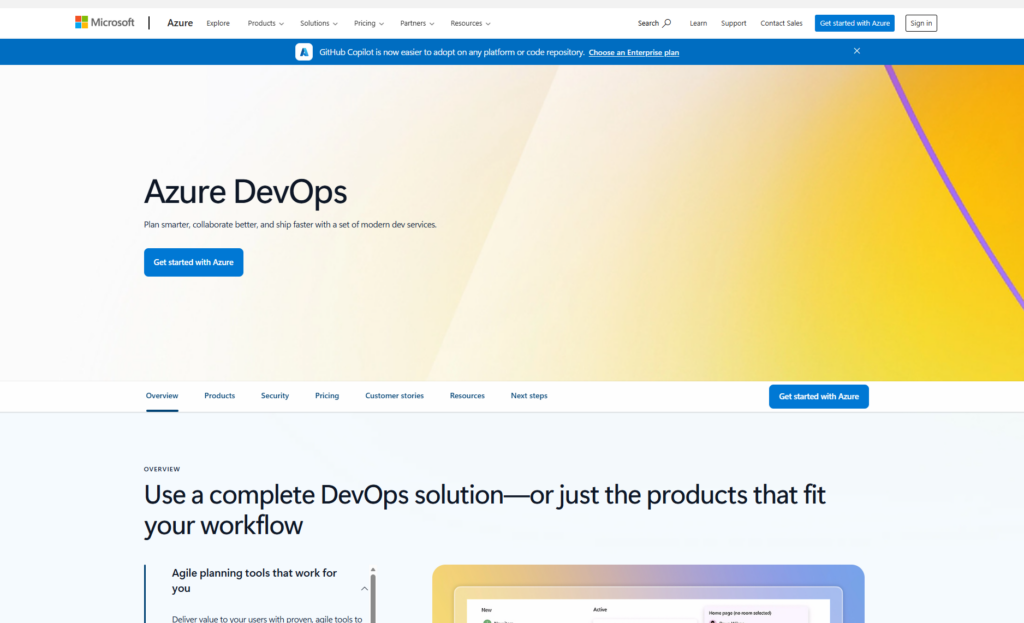
Task: Switch to the Security tab
Action: point(275,396)
